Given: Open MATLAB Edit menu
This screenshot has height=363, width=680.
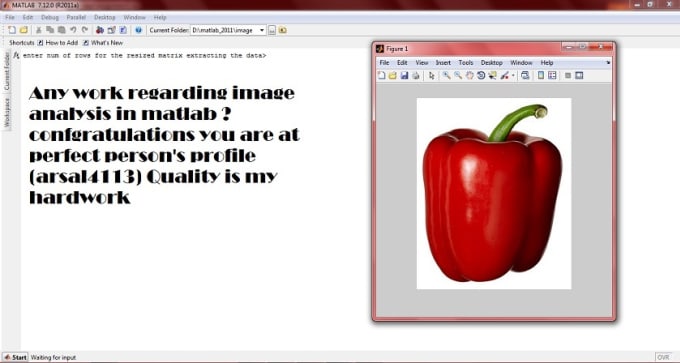Looking at the screenshot, I should 28,17.
